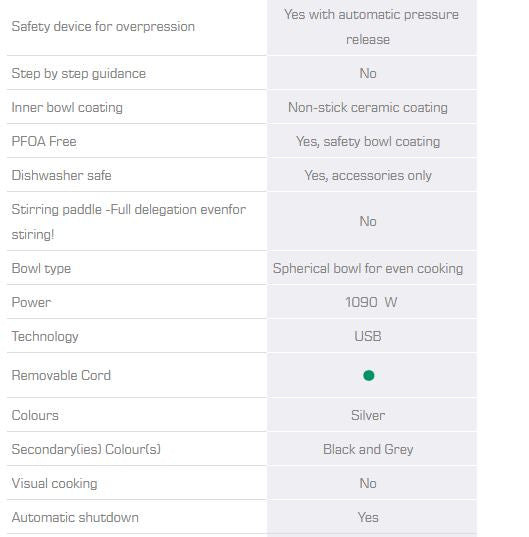Screen dimensions: 529x537
Task: Select the 'Removable Cord' label
Action: click(61, 375)
